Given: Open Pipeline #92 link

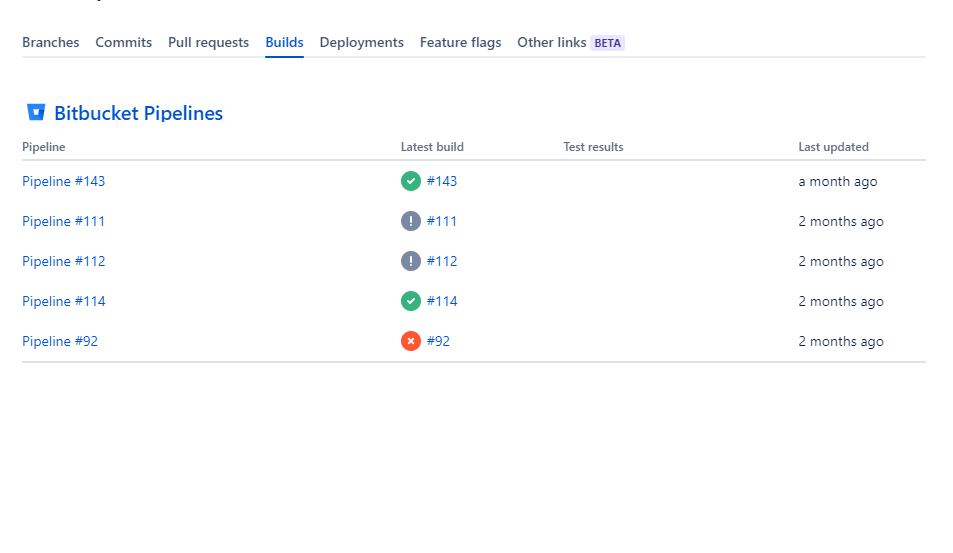Looking at the screenshot, I should (x=60, y=342).
